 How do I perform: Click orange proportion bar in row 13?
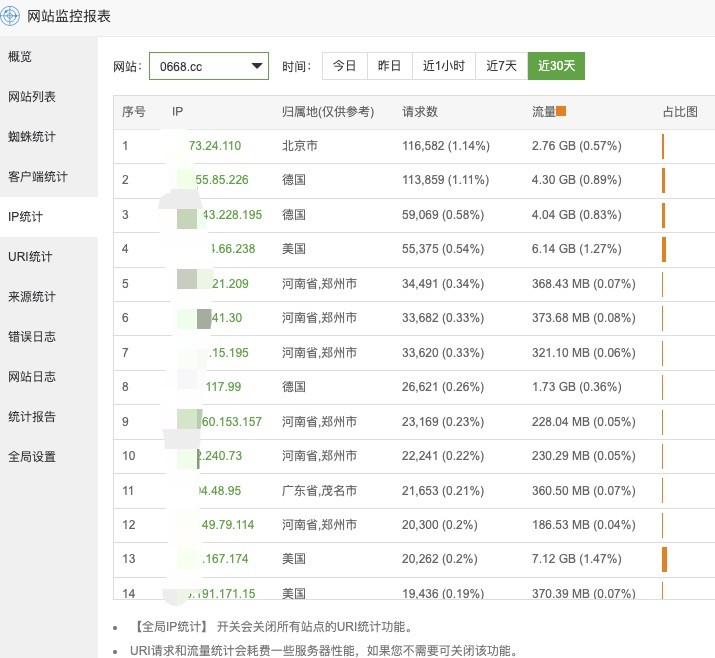pyautogui.click(x=664, y=559)
